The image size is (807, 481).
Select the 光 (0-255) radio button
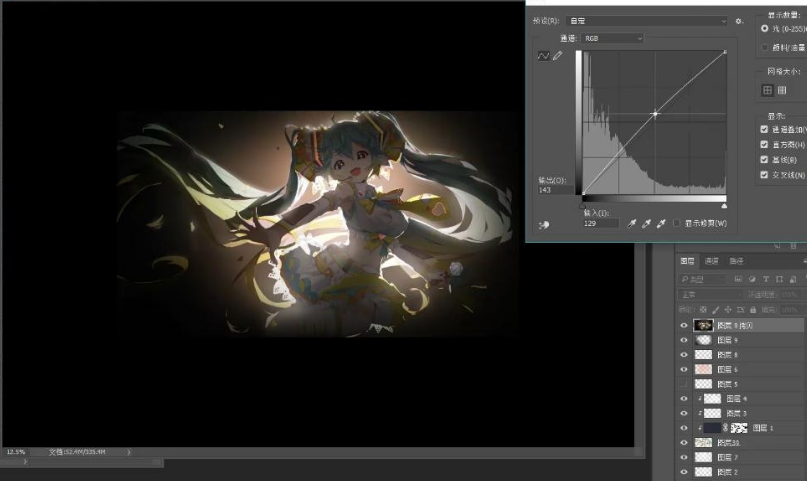tap(766, 29)
